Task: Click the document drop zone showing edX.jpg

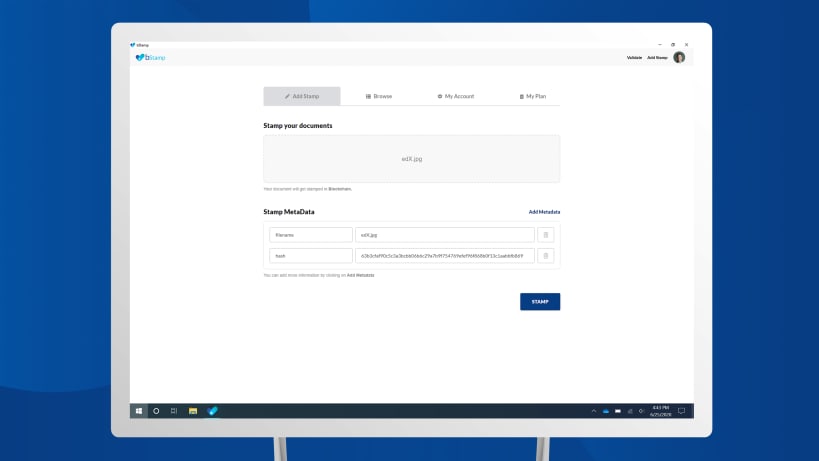Action: (x=412, y=159)
